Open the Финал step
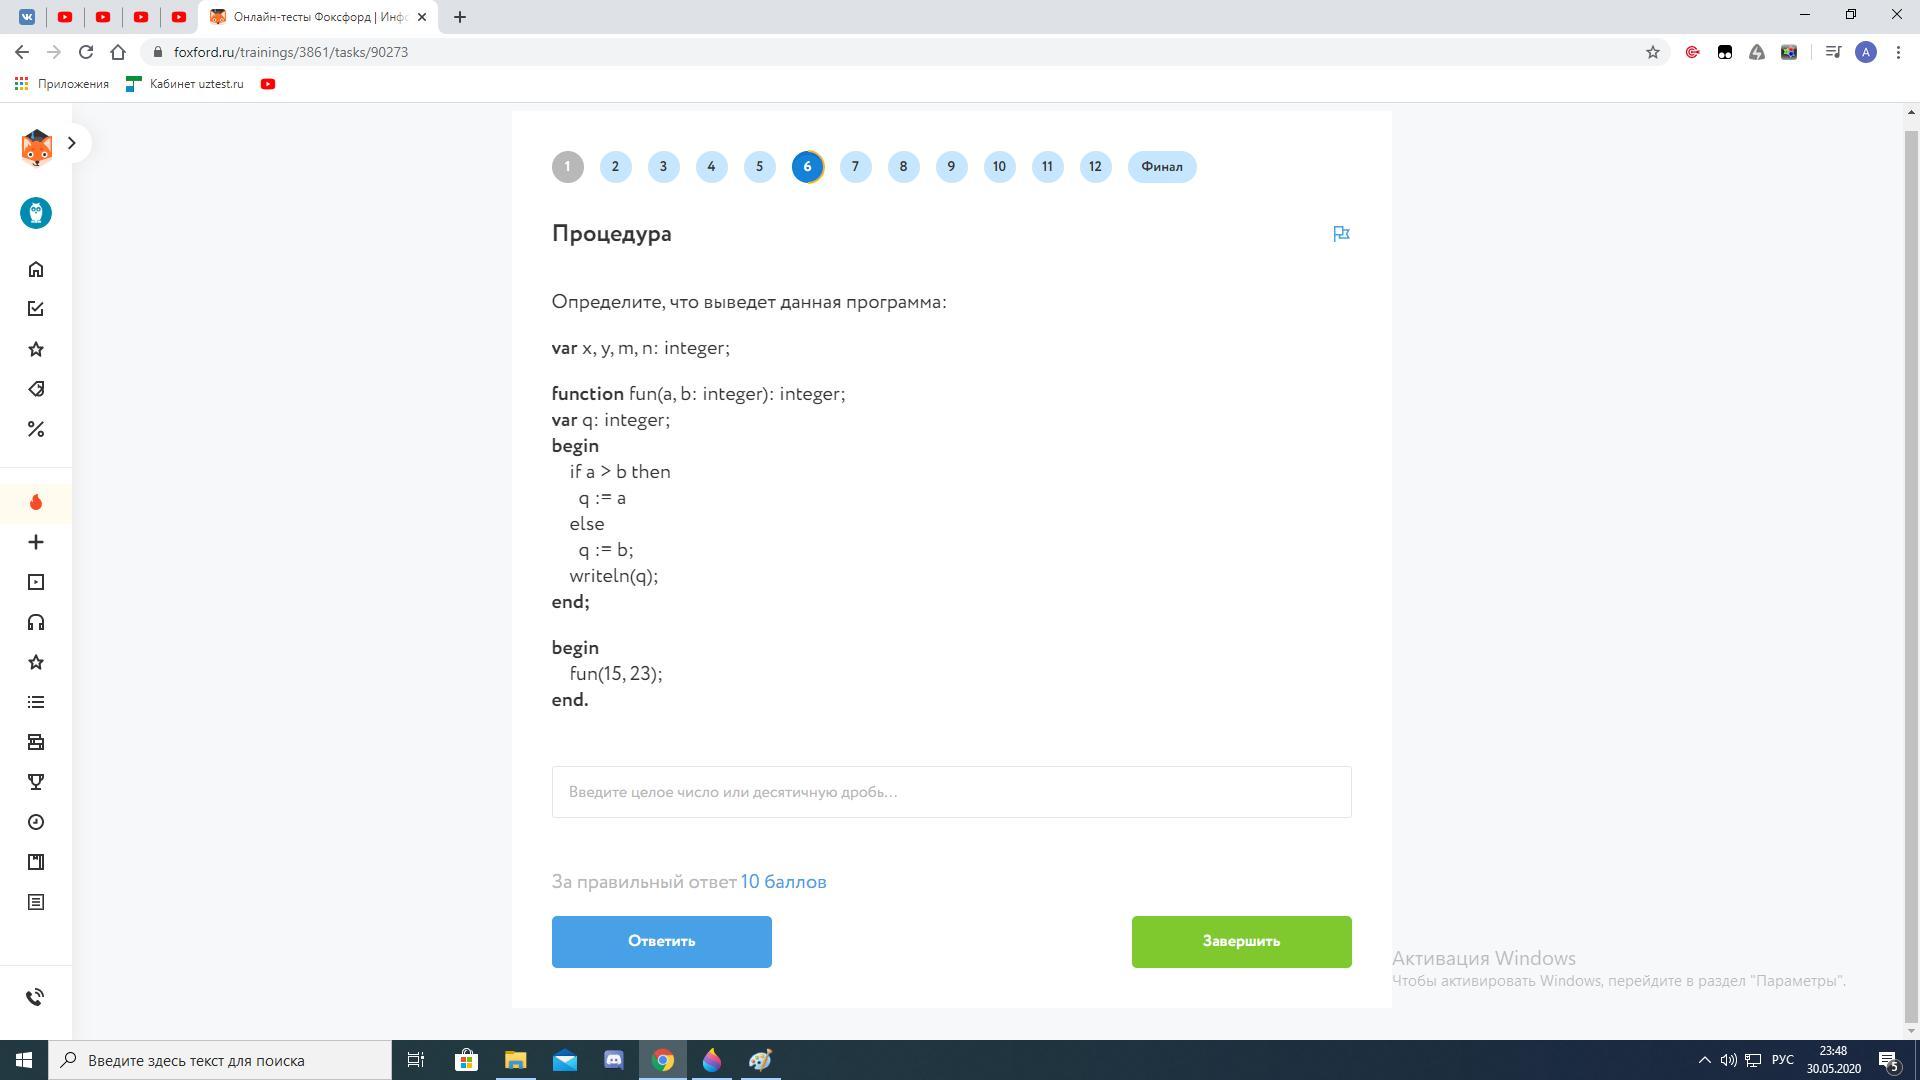 [1162, 167]
